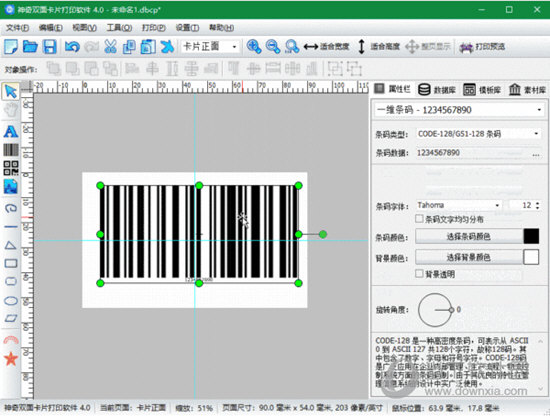
Task: Click the barcode's bottom-right resize handle
Action: point(299,283)
